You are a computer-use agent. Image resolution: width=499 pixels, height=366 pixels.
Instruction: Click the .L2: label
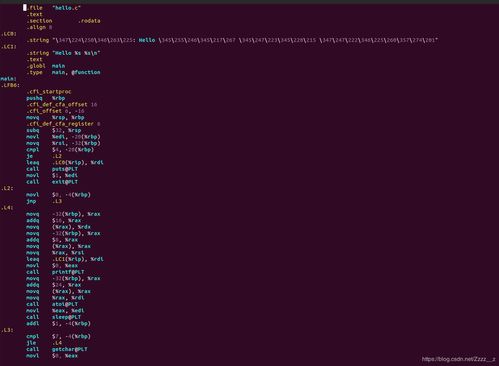click(x=7, y=188)
